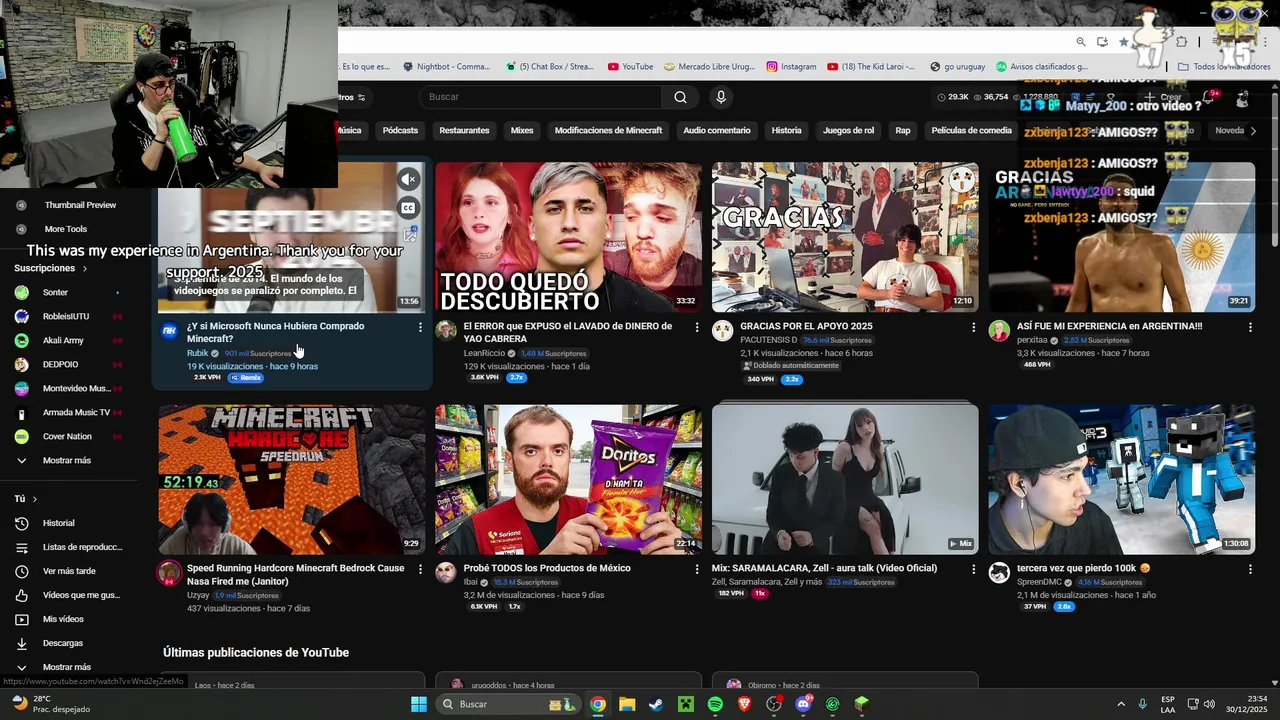
Task: Open Chrome extensions puzzle icon
Action: coord(1181,42)
